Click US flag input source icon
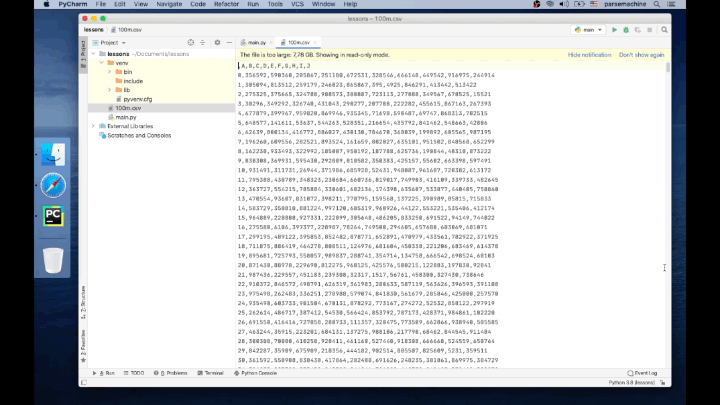 pyautogui.click(x=594, y=4)
